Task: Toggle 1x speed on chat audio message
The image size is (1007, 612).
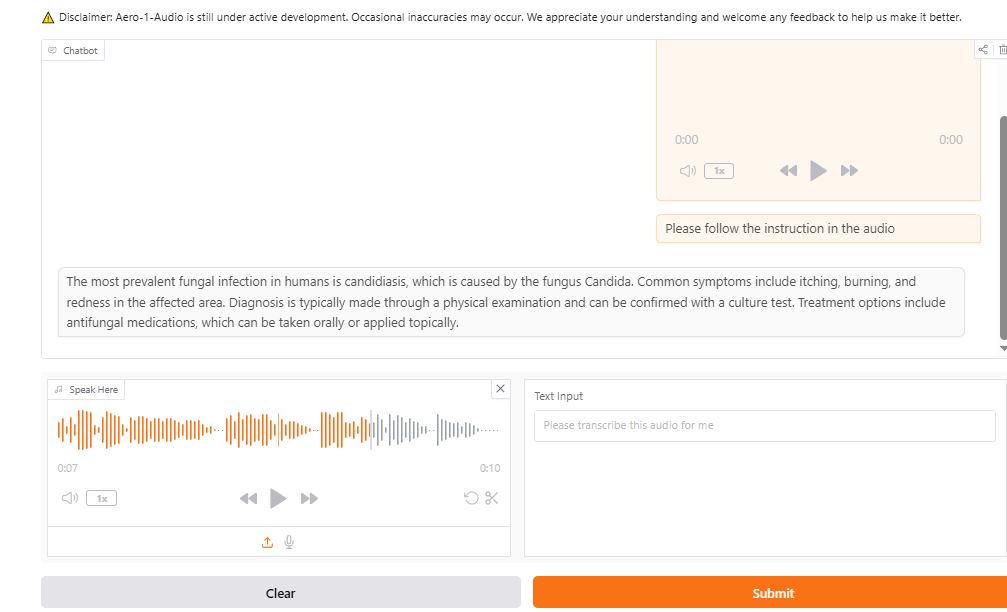Action: (718, 171)
